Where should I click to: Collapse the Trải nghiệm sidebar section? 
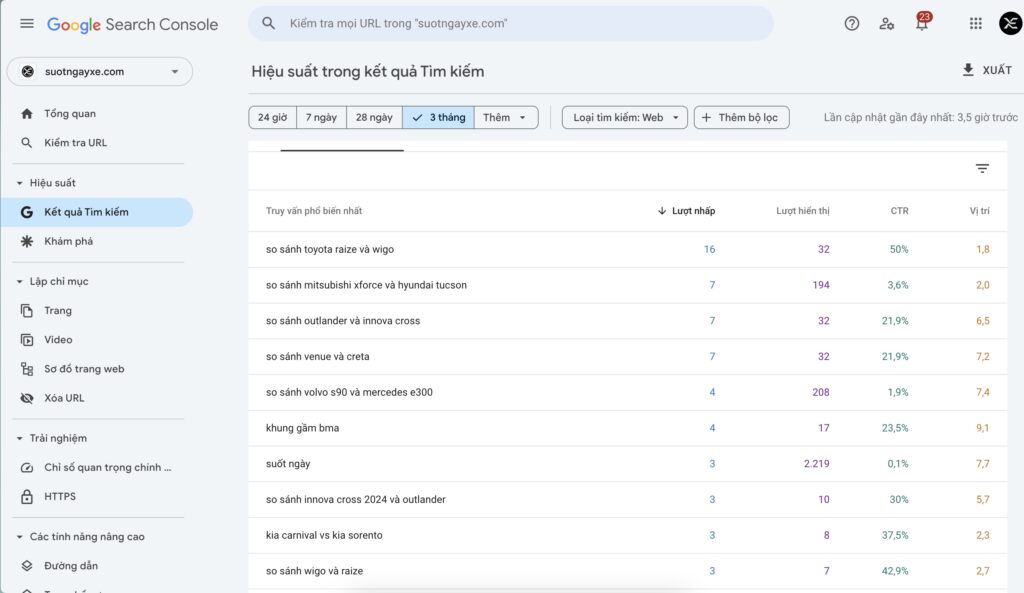(20, 438)
